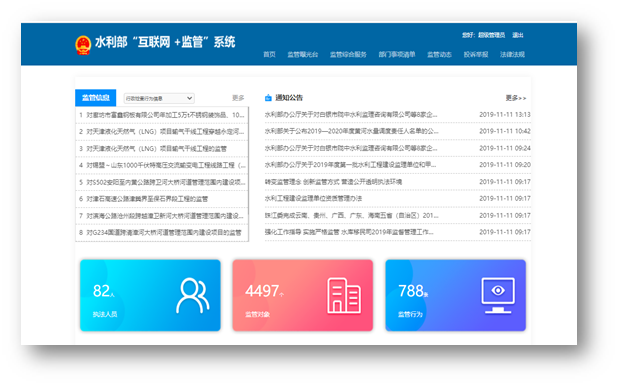Click the 2019-11-11 10:42 timestamp
The width and height of the screenshot is (619, 387).
click(x=505, y=131)
